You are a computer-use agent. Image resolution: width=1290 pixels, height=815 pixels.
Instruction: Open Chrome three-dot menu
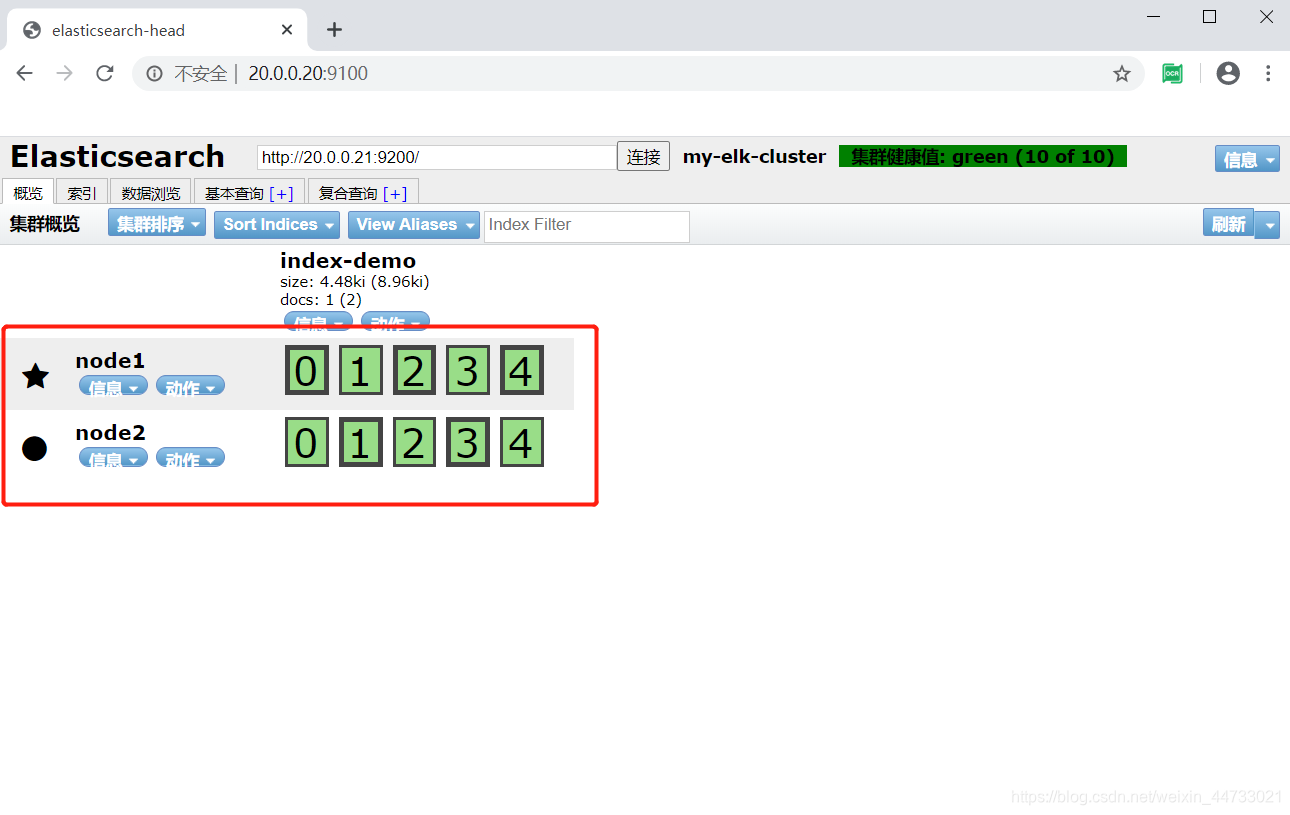[x=1268, y=73]
